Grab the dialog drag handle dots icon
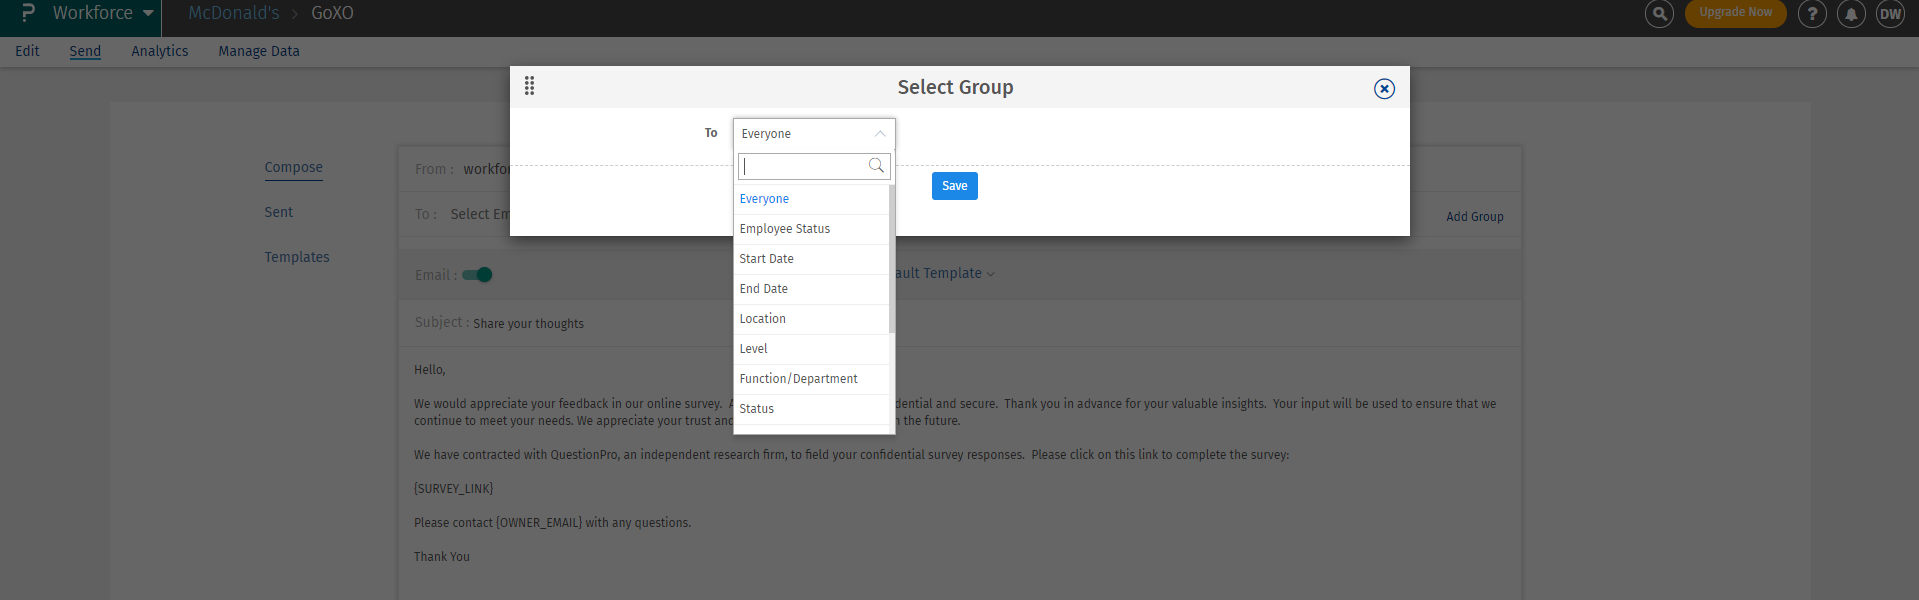The image size is (1919, 600). 530,86
